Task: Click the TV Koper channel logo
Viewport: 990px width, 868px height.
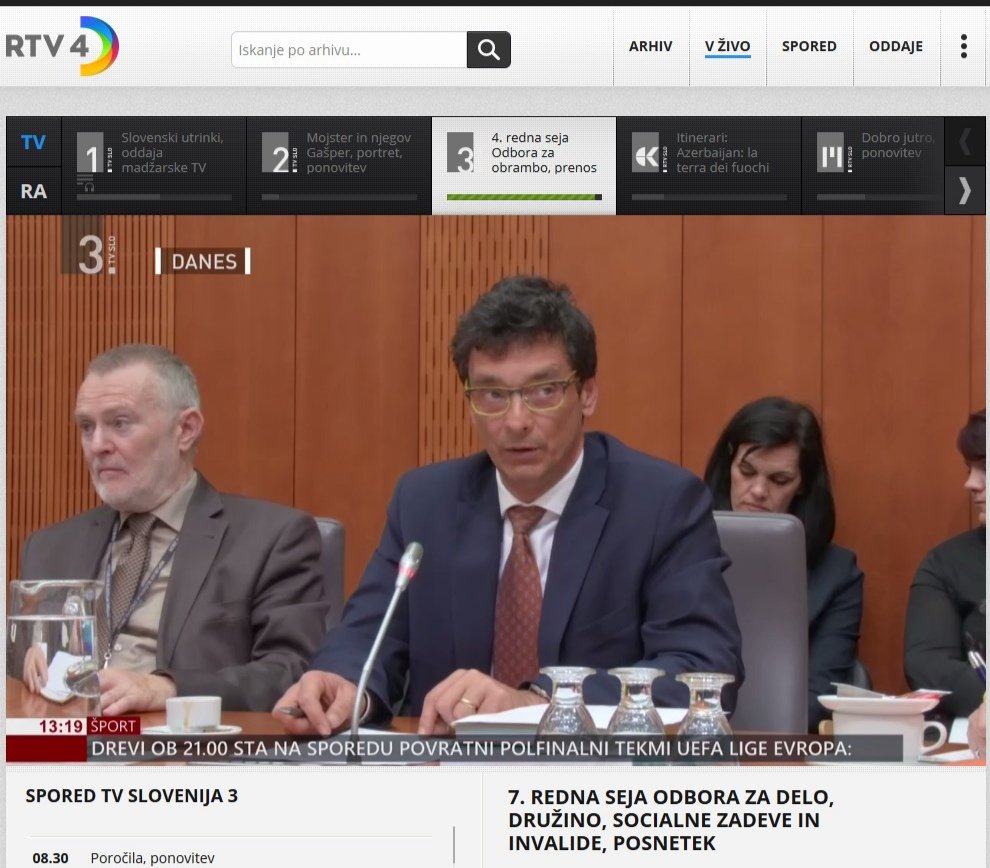Action: point(649,152)
